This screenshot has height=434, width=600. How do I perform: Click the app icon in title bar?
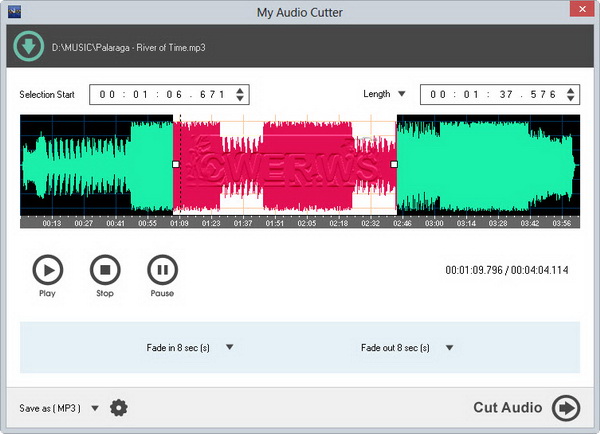(13, 12)
